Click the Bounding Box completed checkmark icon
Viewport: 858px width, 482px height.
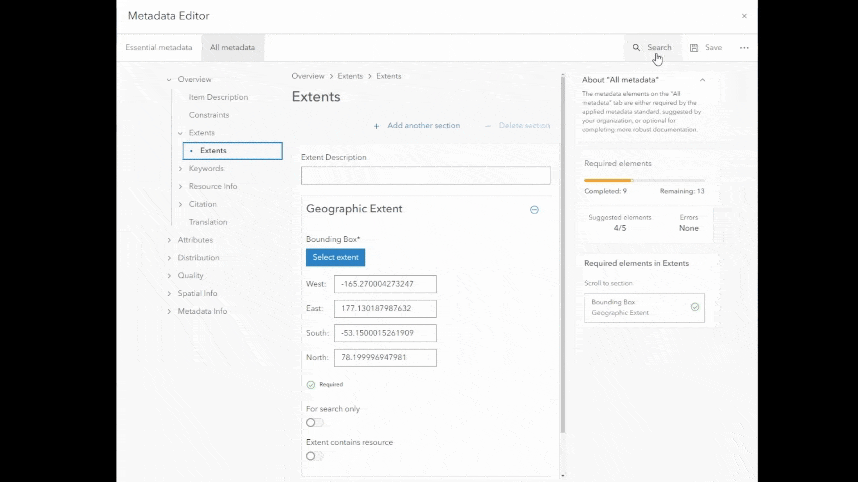695,307
